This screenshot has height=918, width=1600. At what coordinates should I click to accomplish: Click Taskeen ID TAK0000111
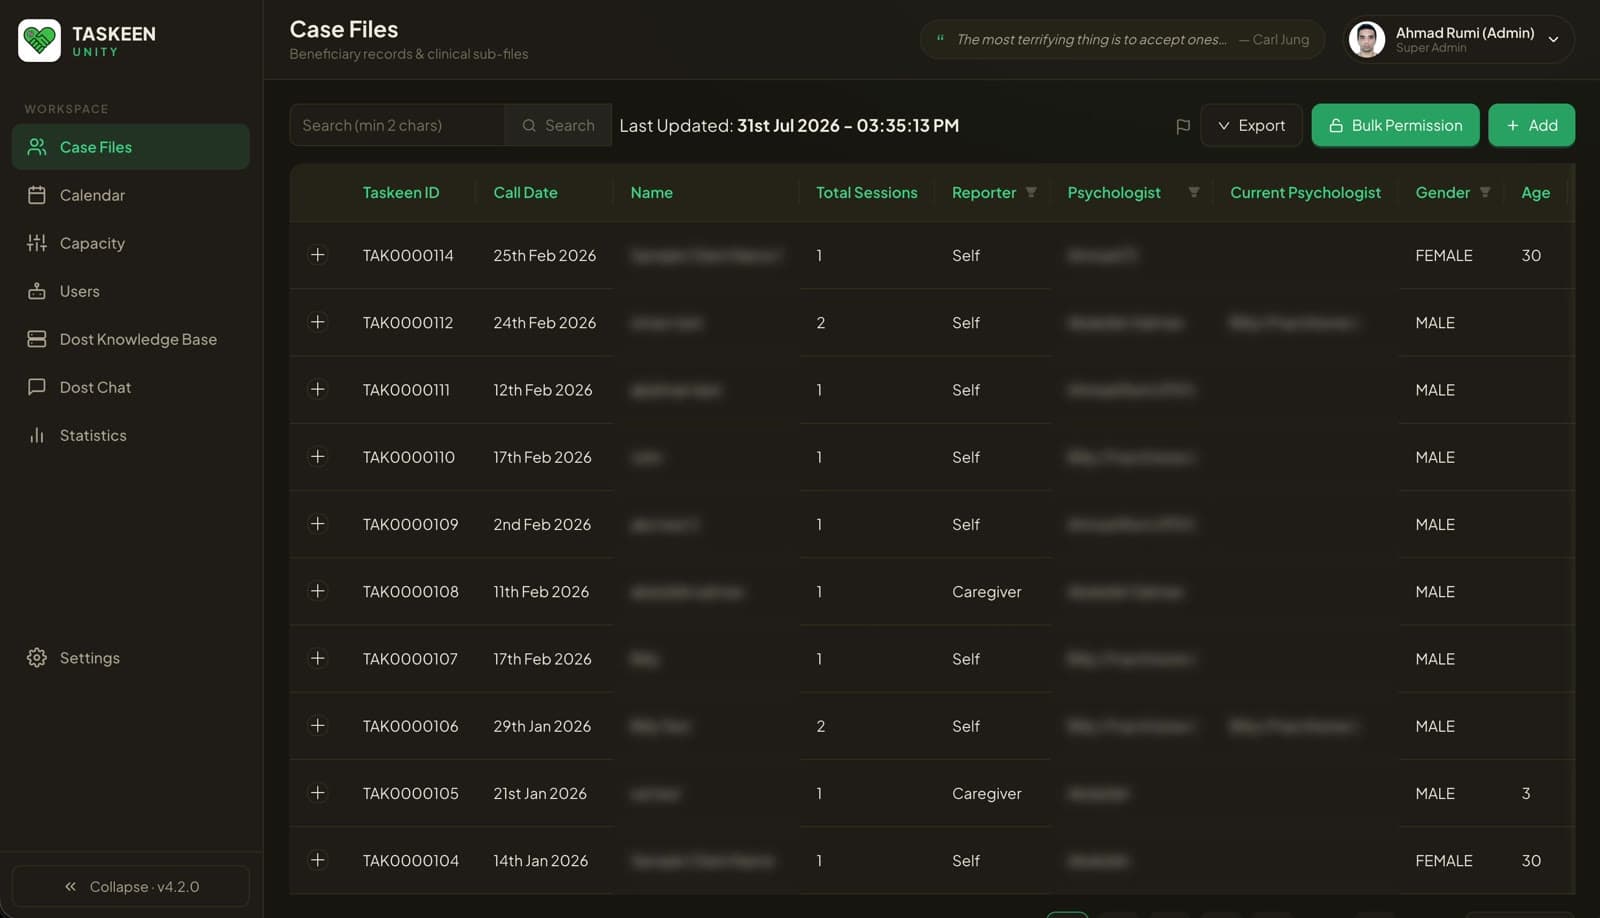(406, 389)
